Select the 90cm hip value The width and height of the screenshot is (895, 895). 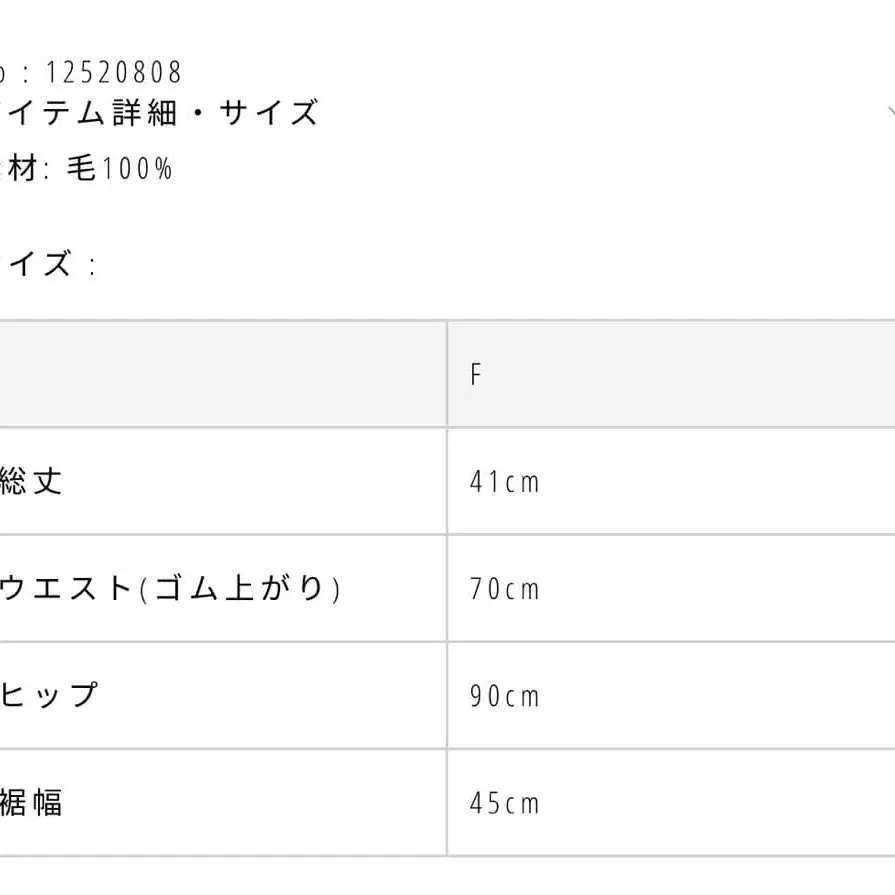click(504, 696)
